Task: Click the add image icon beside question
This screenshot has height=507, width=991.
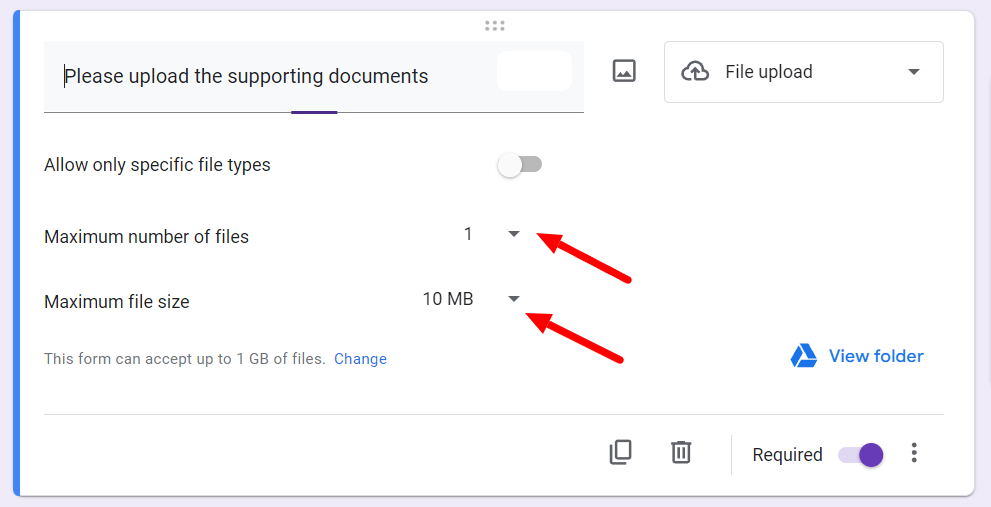Action: pos(624,71)
